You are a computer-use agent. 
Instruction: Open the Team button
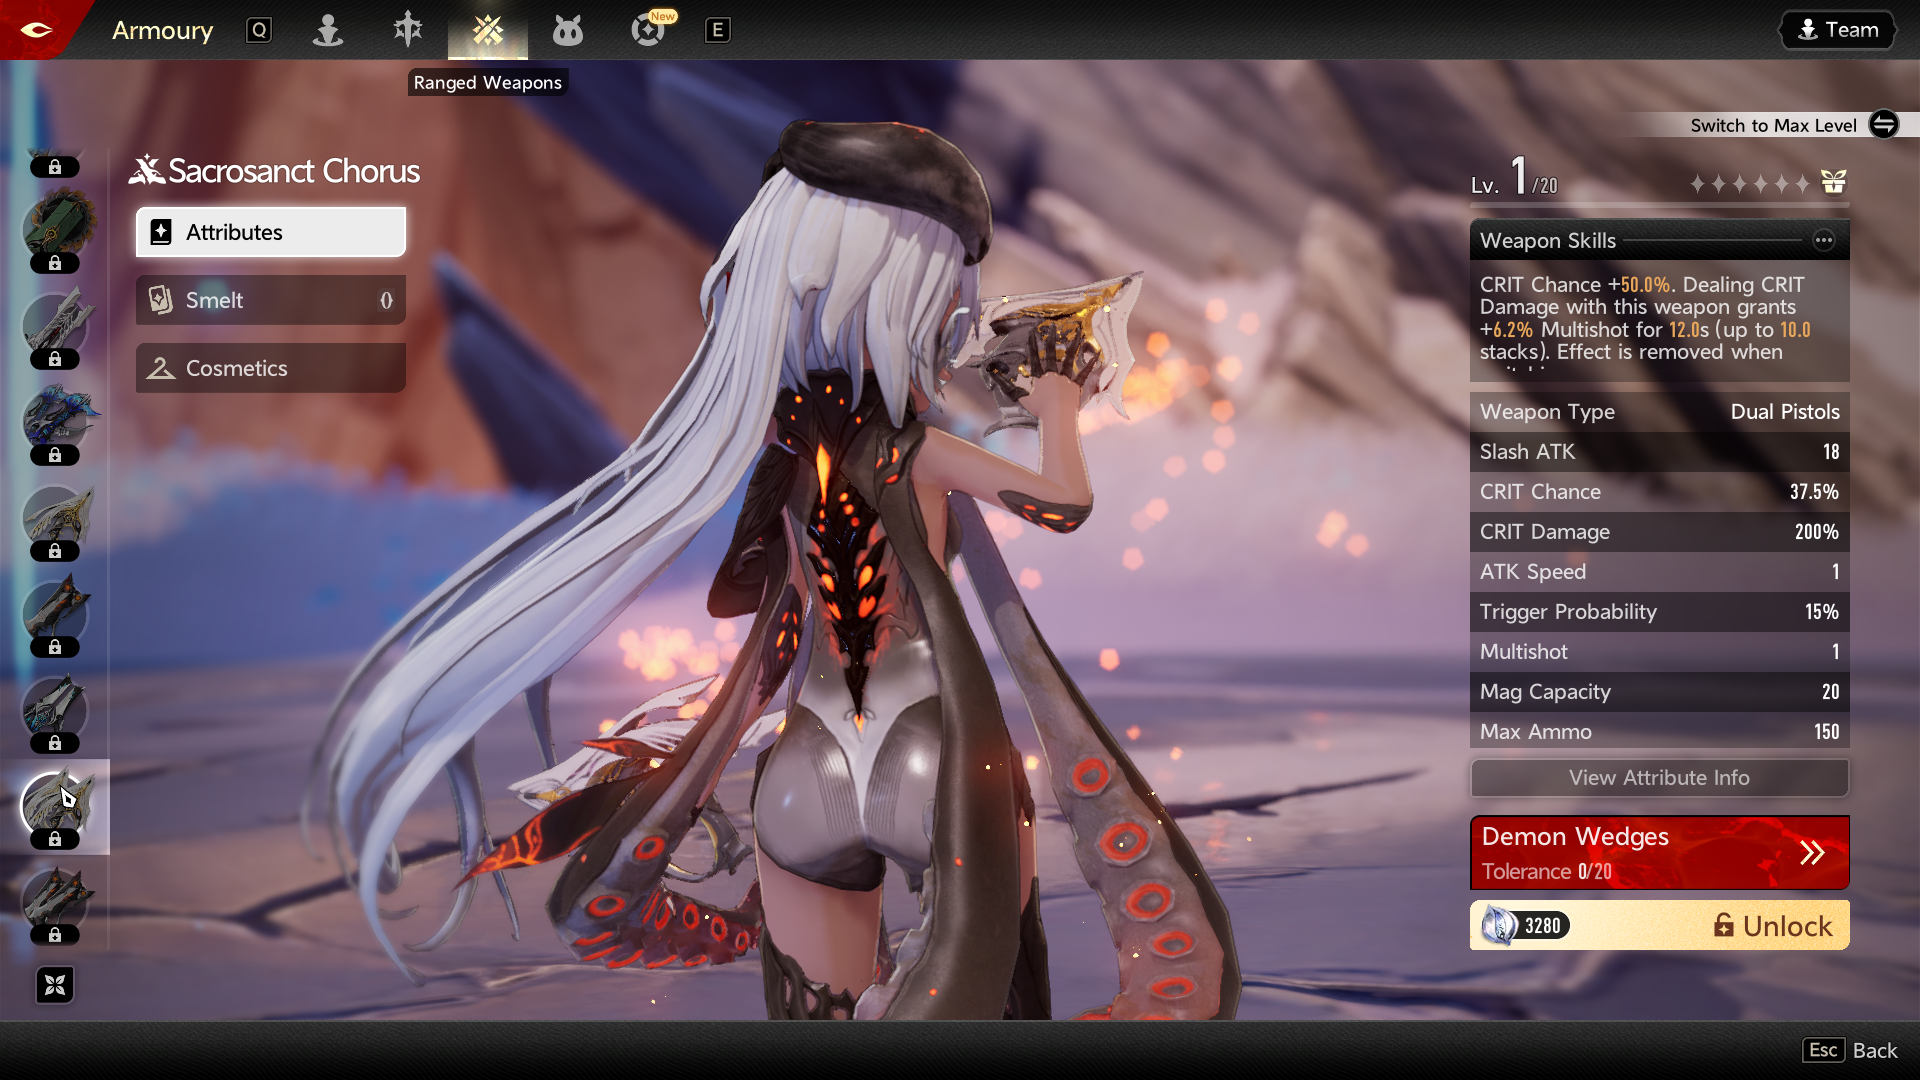tap(1838, 30)
